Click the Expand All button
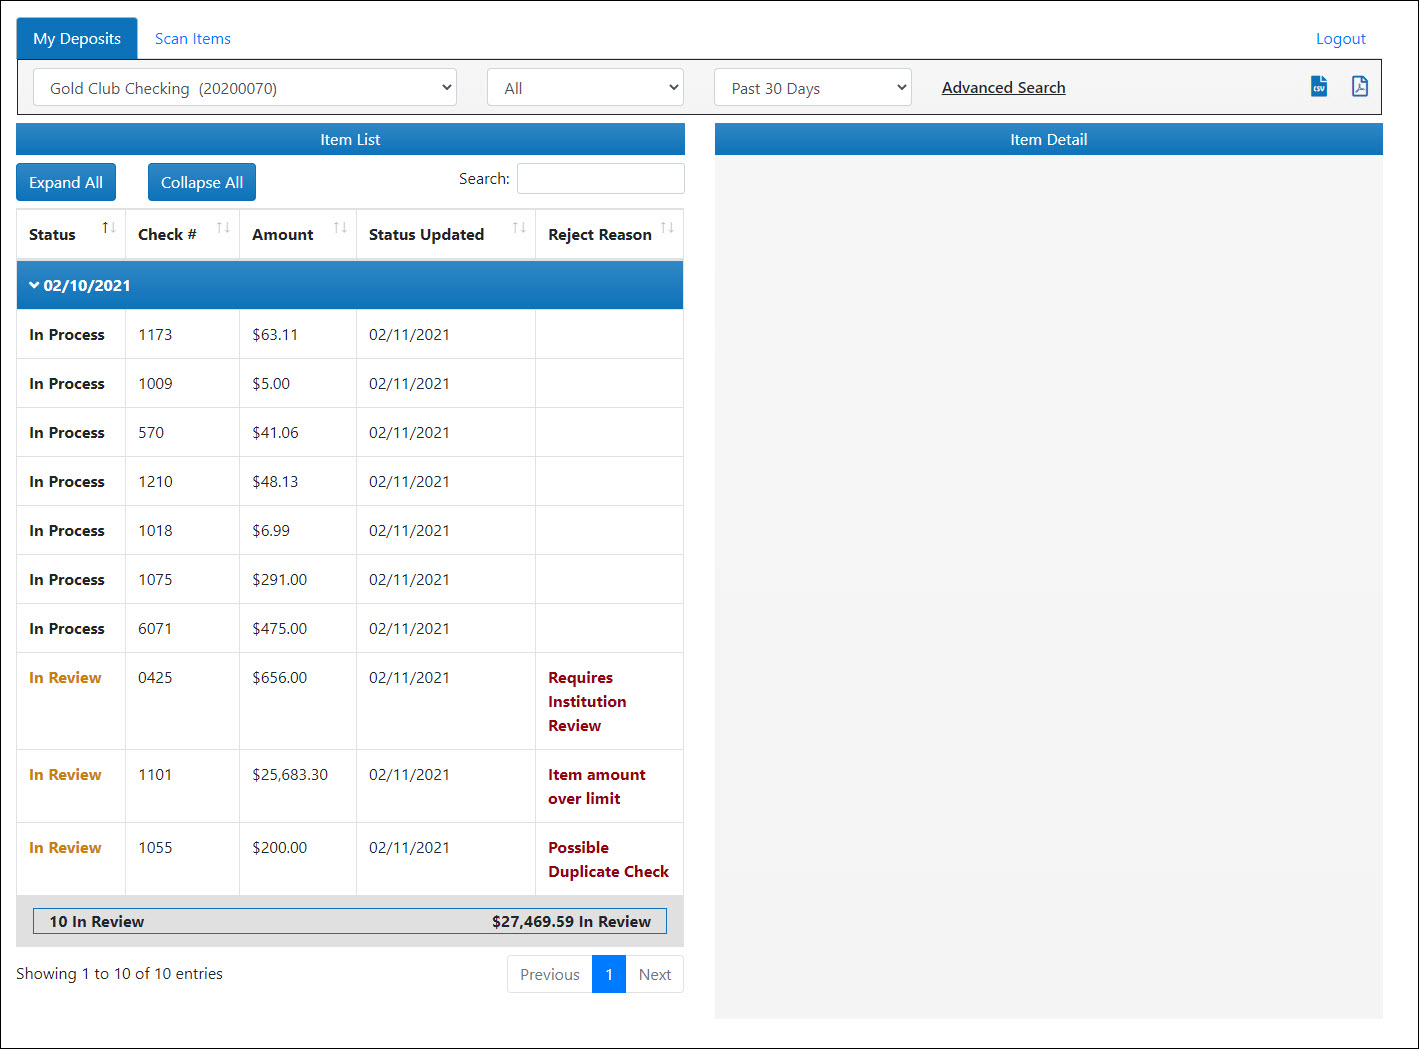This screenshot has height=1049, width=1419. 66,183
